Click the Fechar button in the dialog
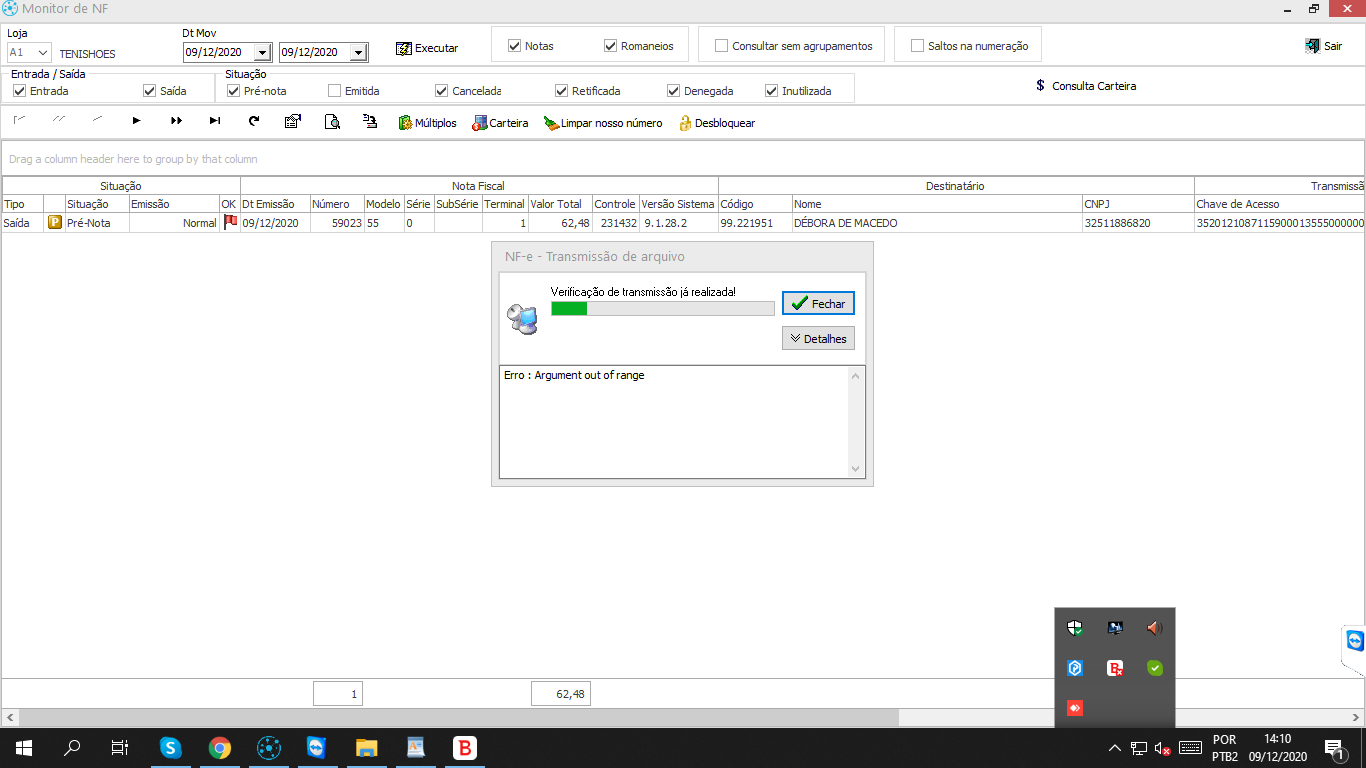The width and height of the screenshot is (1366, 768). (x=818, y=303)
